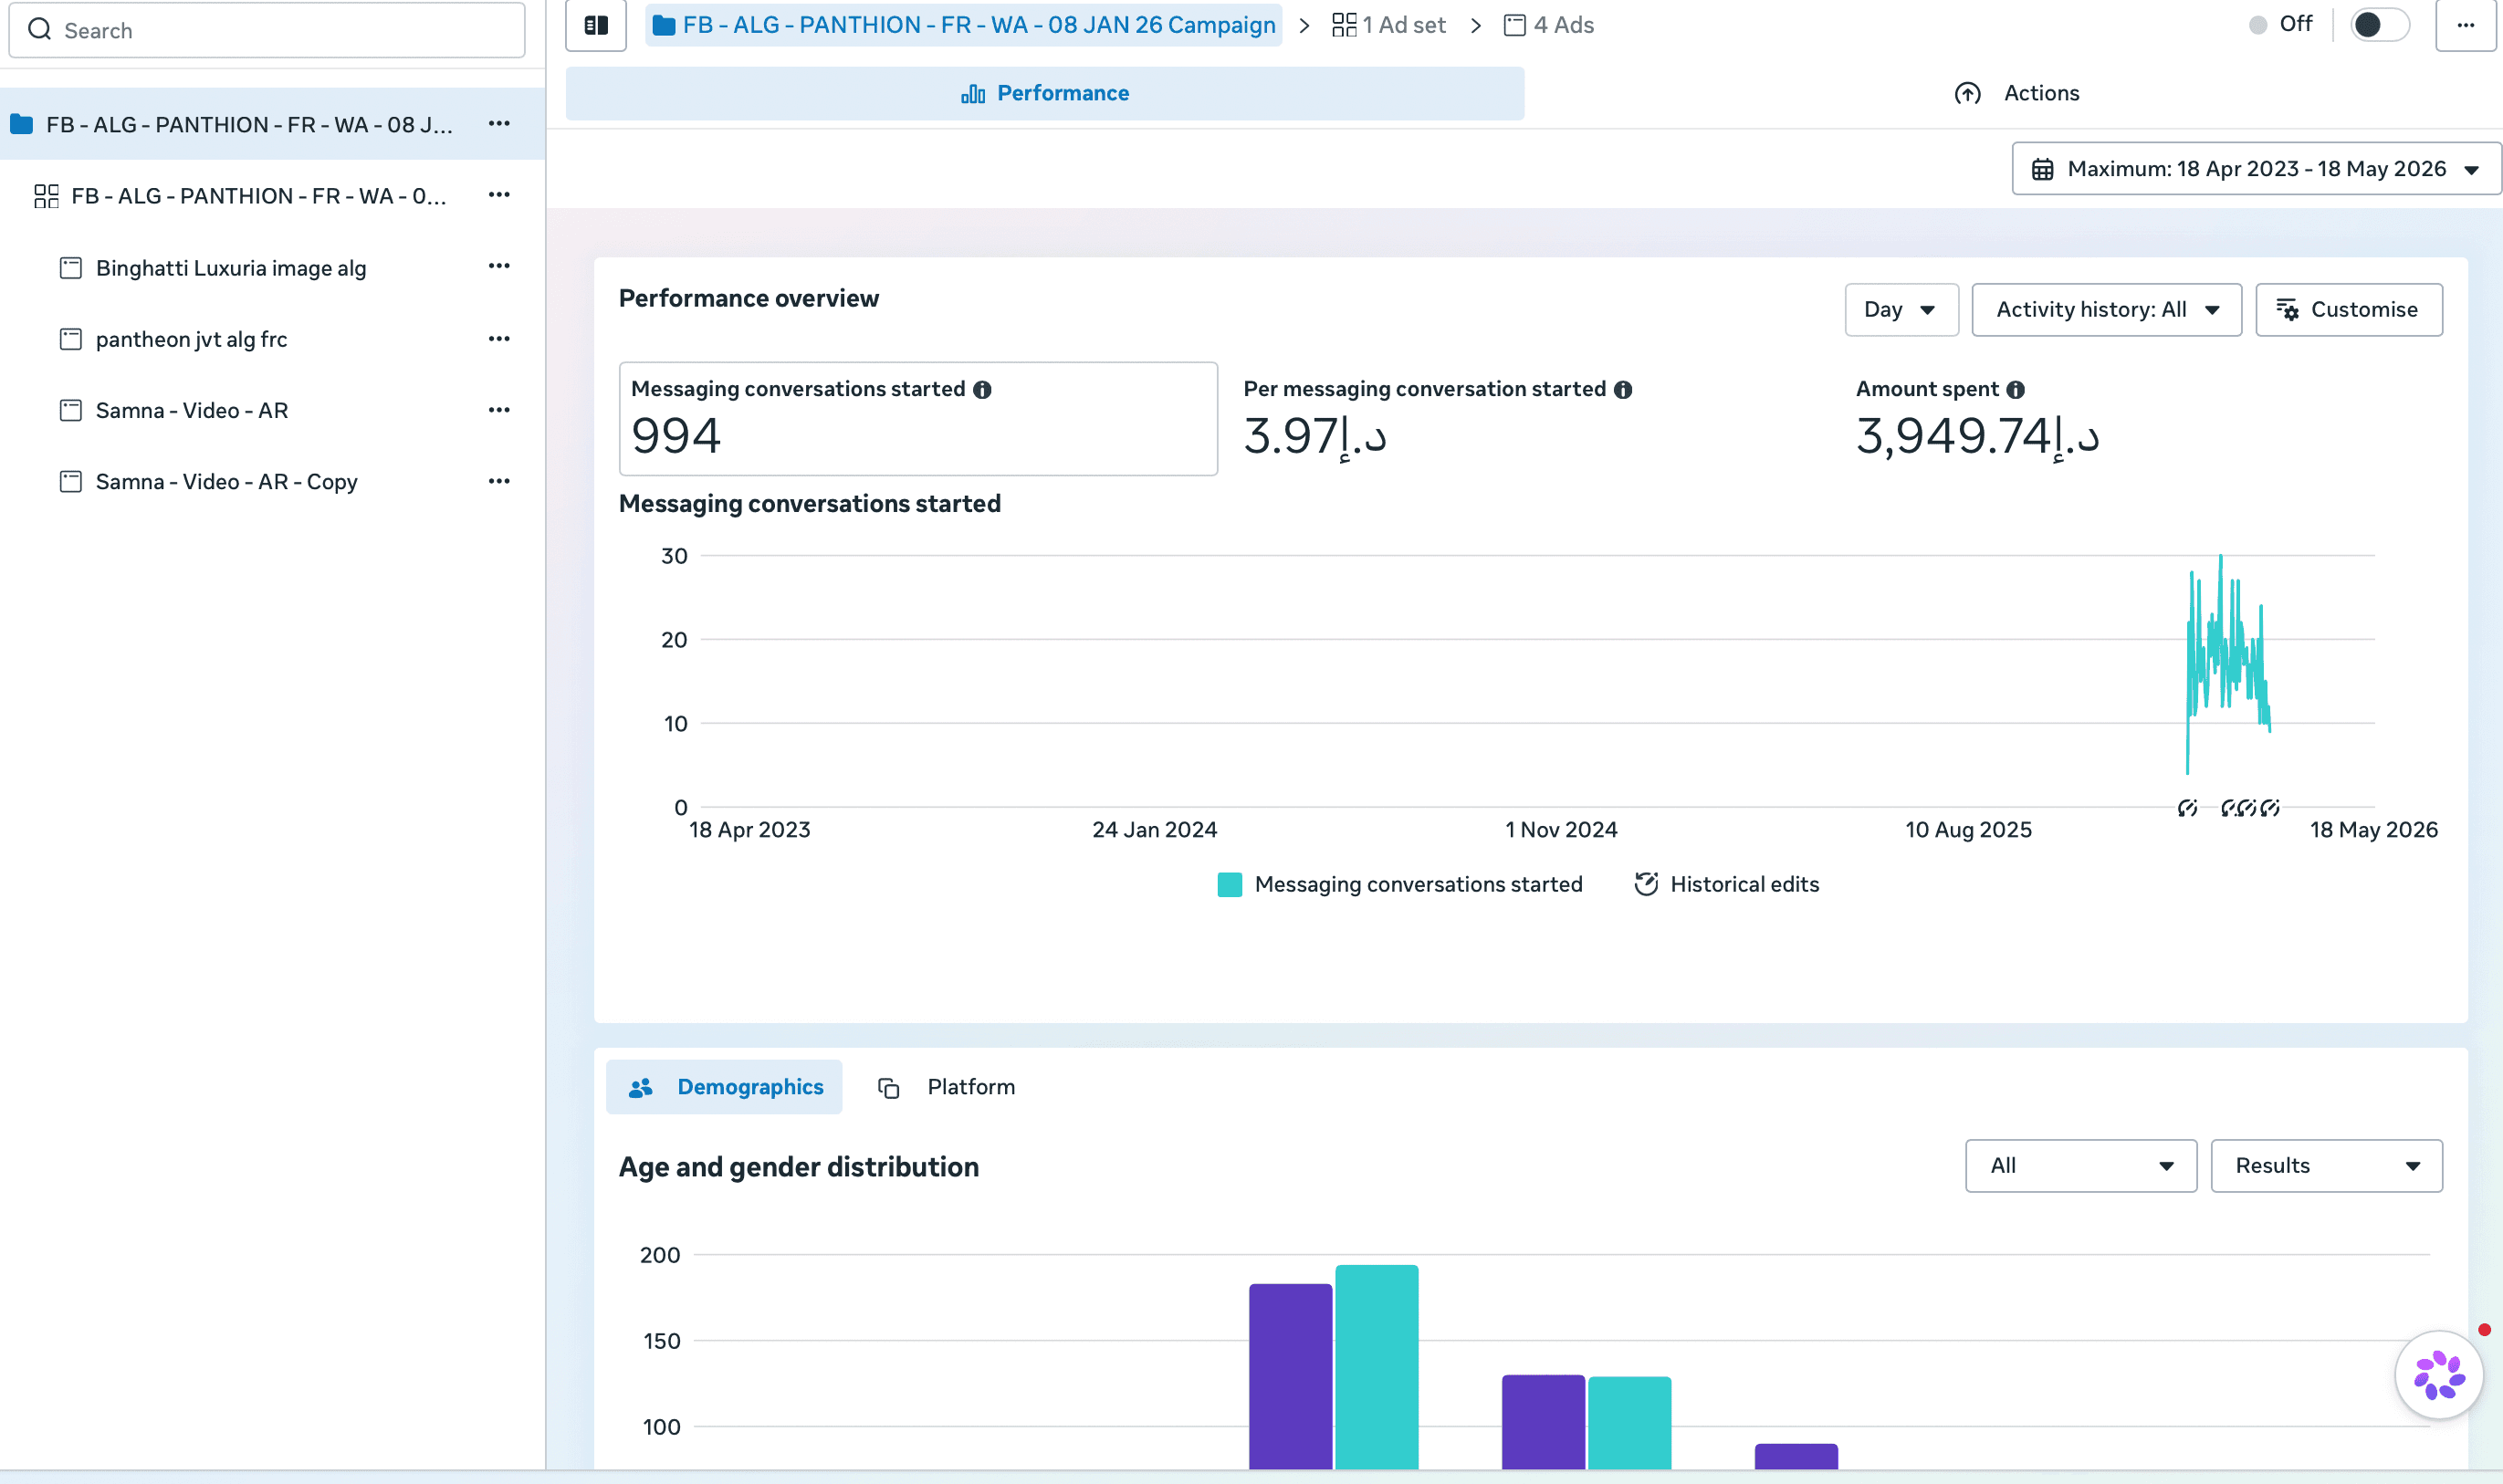Open the All filter dropdown in demographics
The width and height of the screenshot is (2503, 1484).
click(x=2080, y=1166)
